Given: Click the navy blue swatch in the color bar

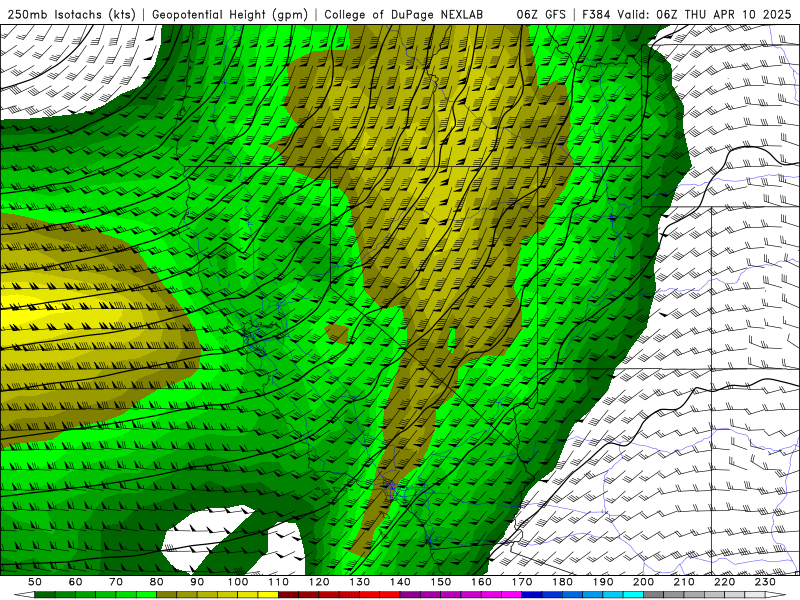Looking at the screenshot, I should click(x=532, y=595).
